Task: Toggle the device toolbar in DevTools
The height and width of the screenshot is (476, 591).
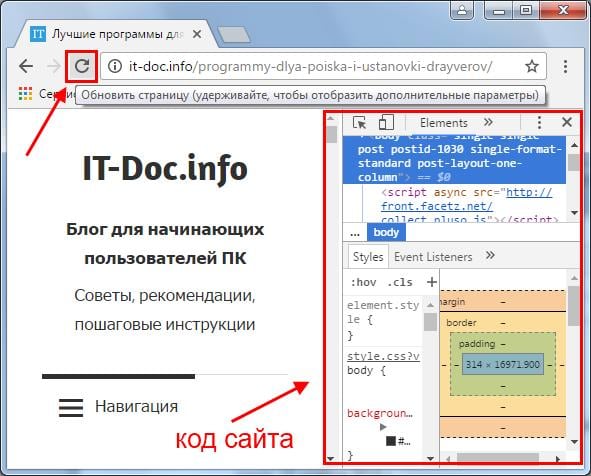Action: pos(386,122)
